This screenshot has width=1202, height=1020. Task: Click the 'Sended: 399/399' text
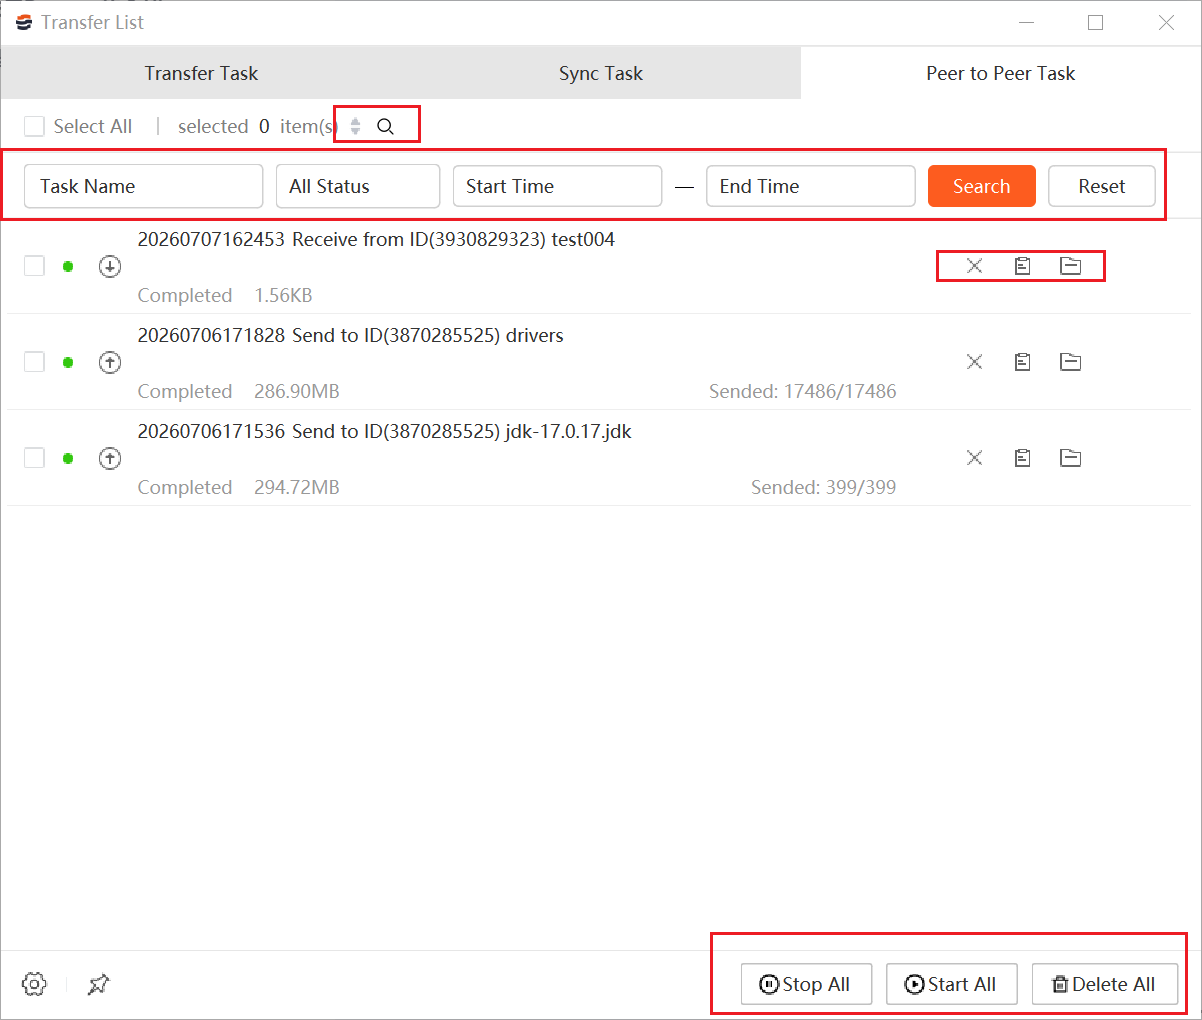click(x=824, y=487)
